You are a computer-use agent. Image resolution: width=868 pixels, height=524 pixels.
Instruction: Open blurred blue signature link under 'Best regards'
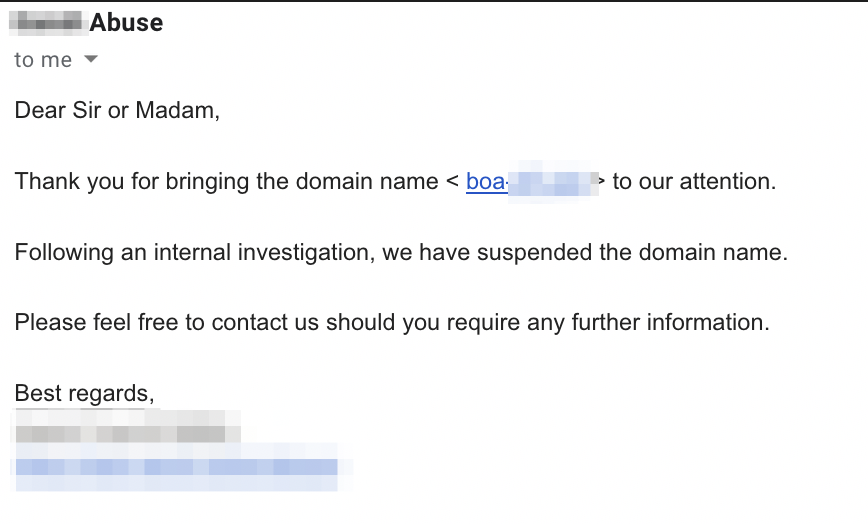pos(175,466)
